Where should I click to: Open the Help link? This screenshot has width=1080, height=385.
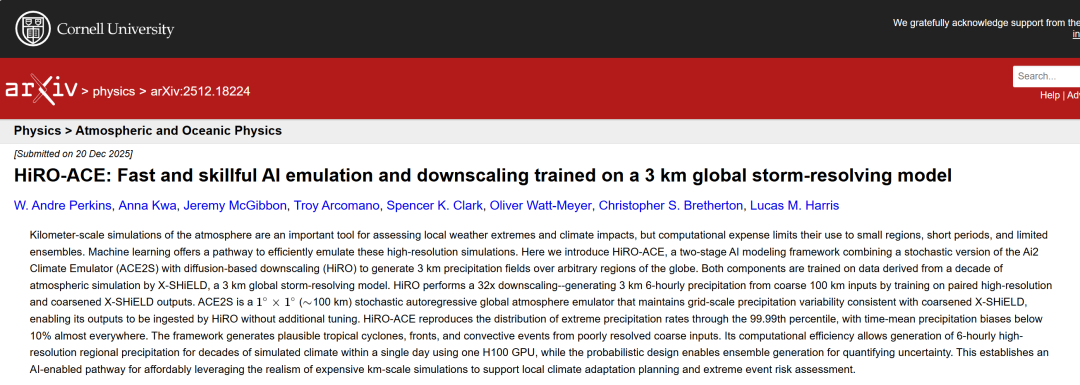coord(1049,95)
